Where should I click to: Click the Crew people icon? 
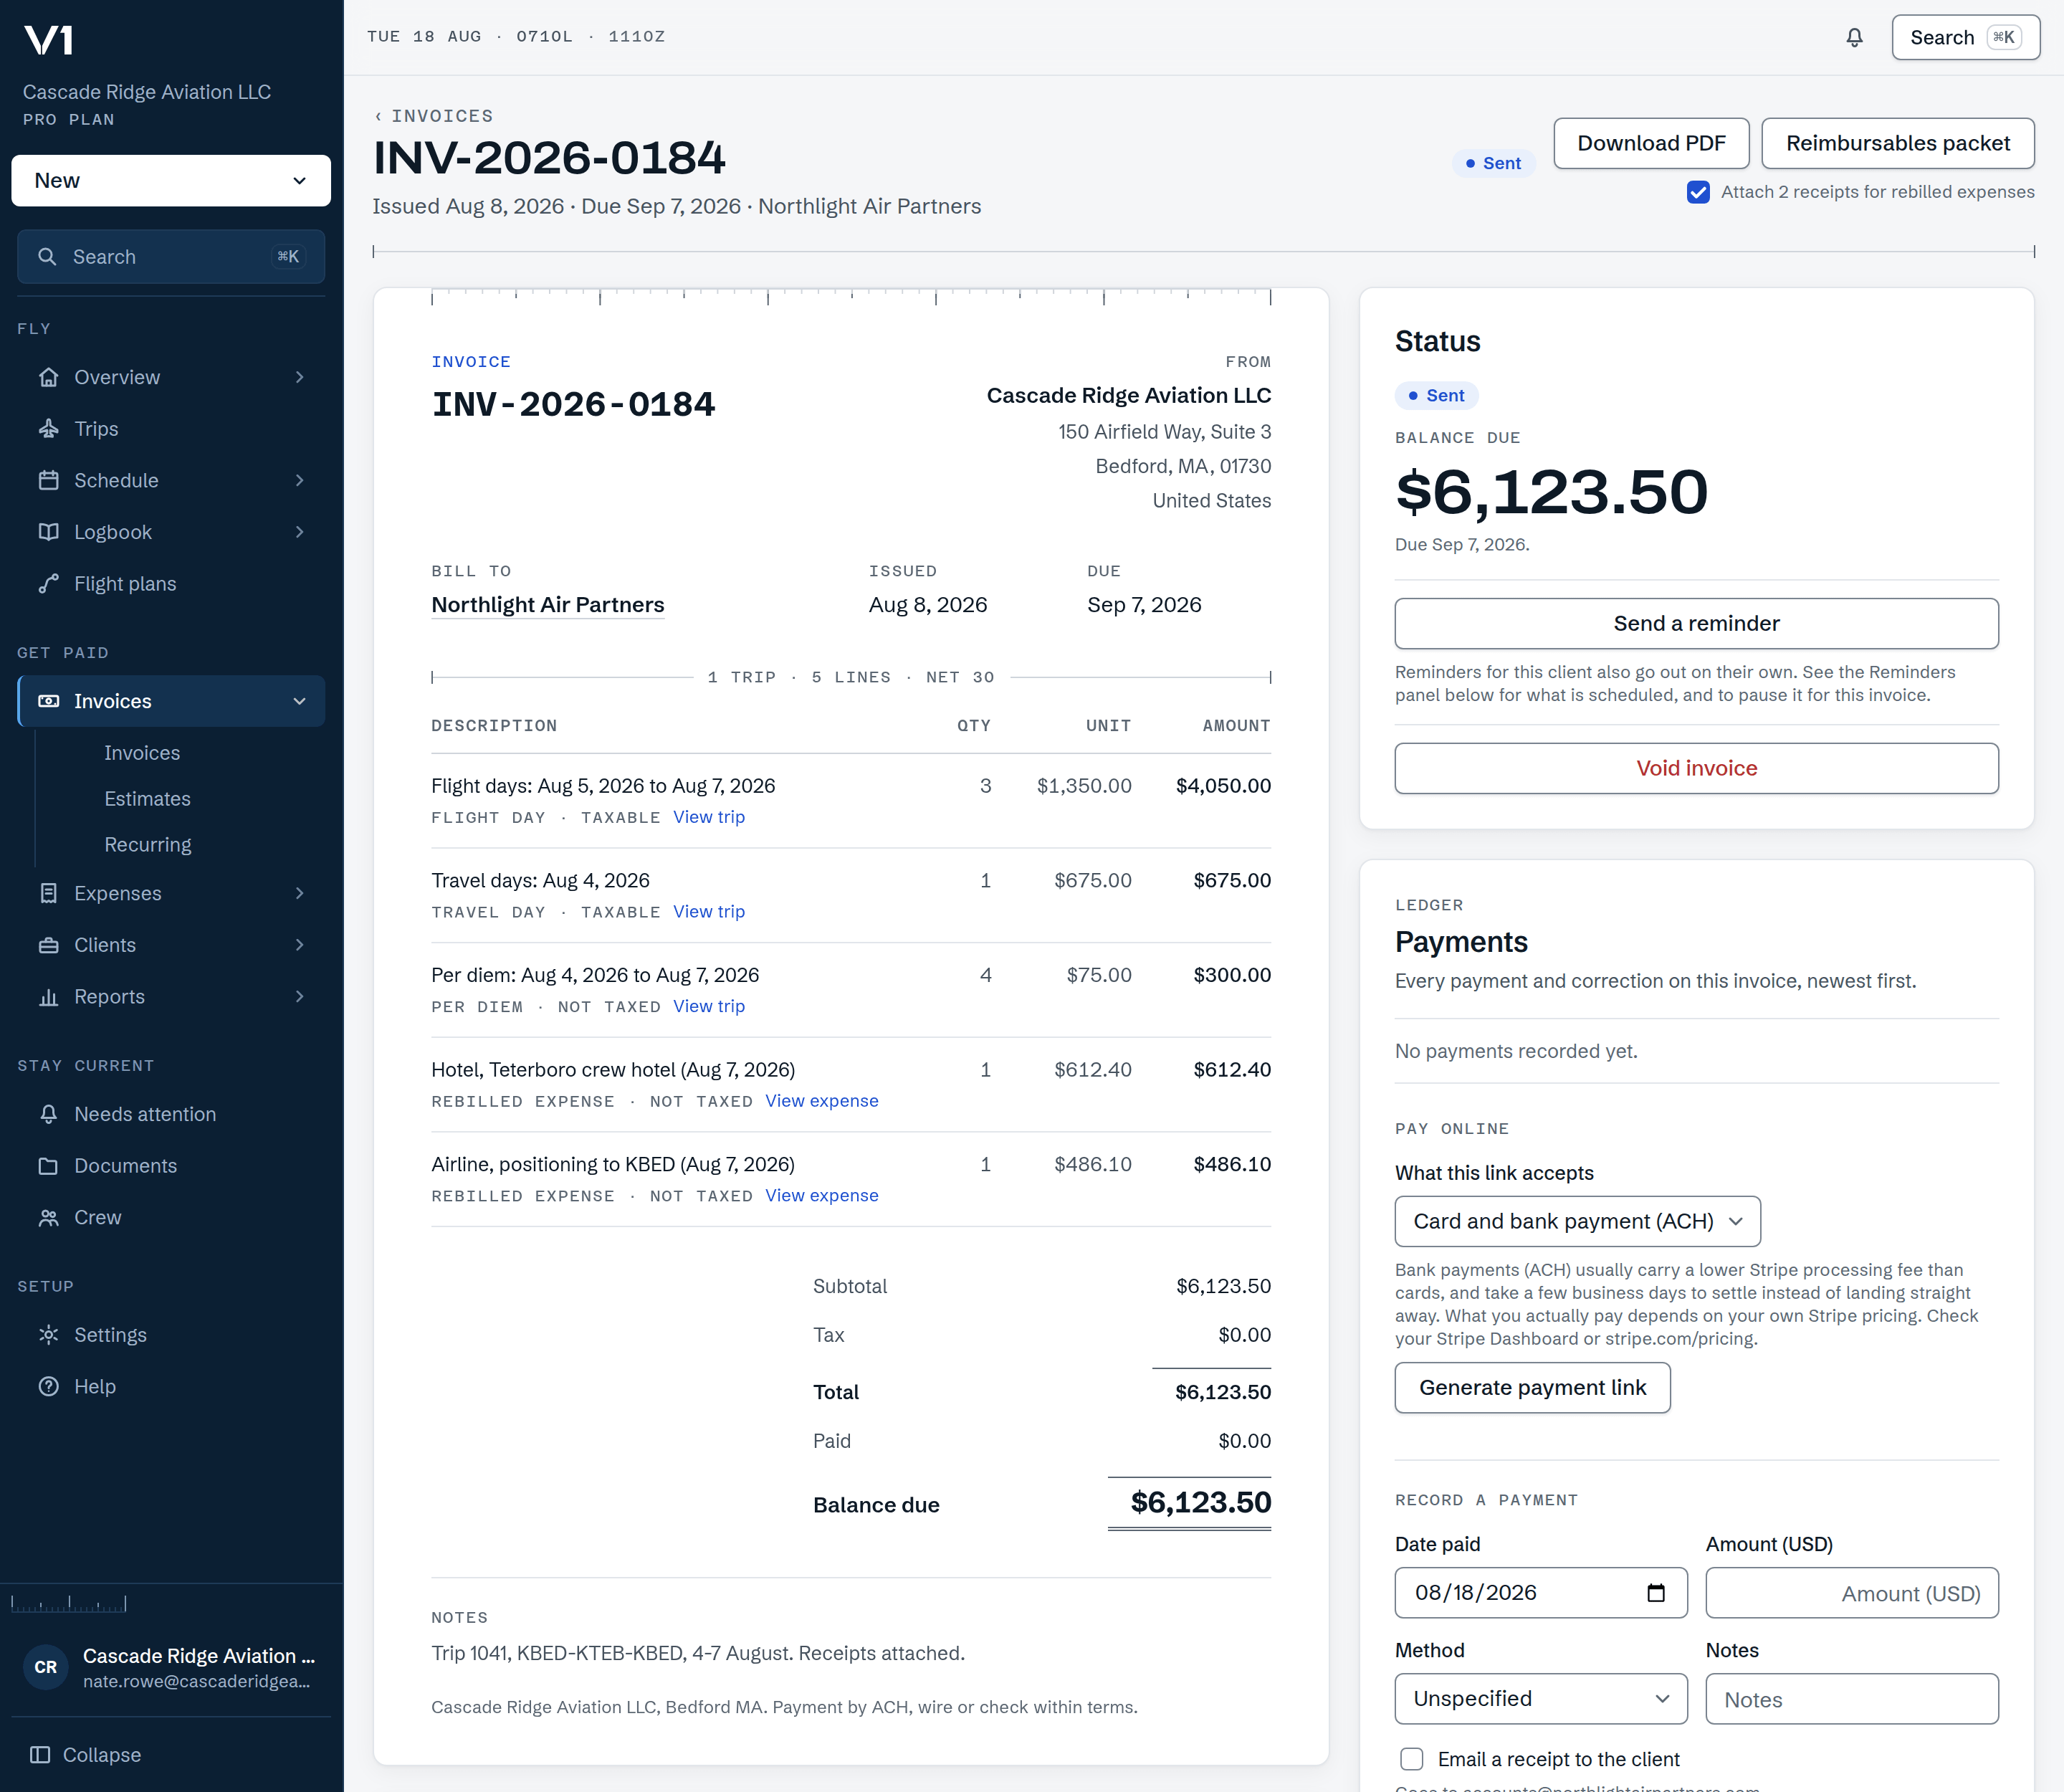click(48, 1218)
